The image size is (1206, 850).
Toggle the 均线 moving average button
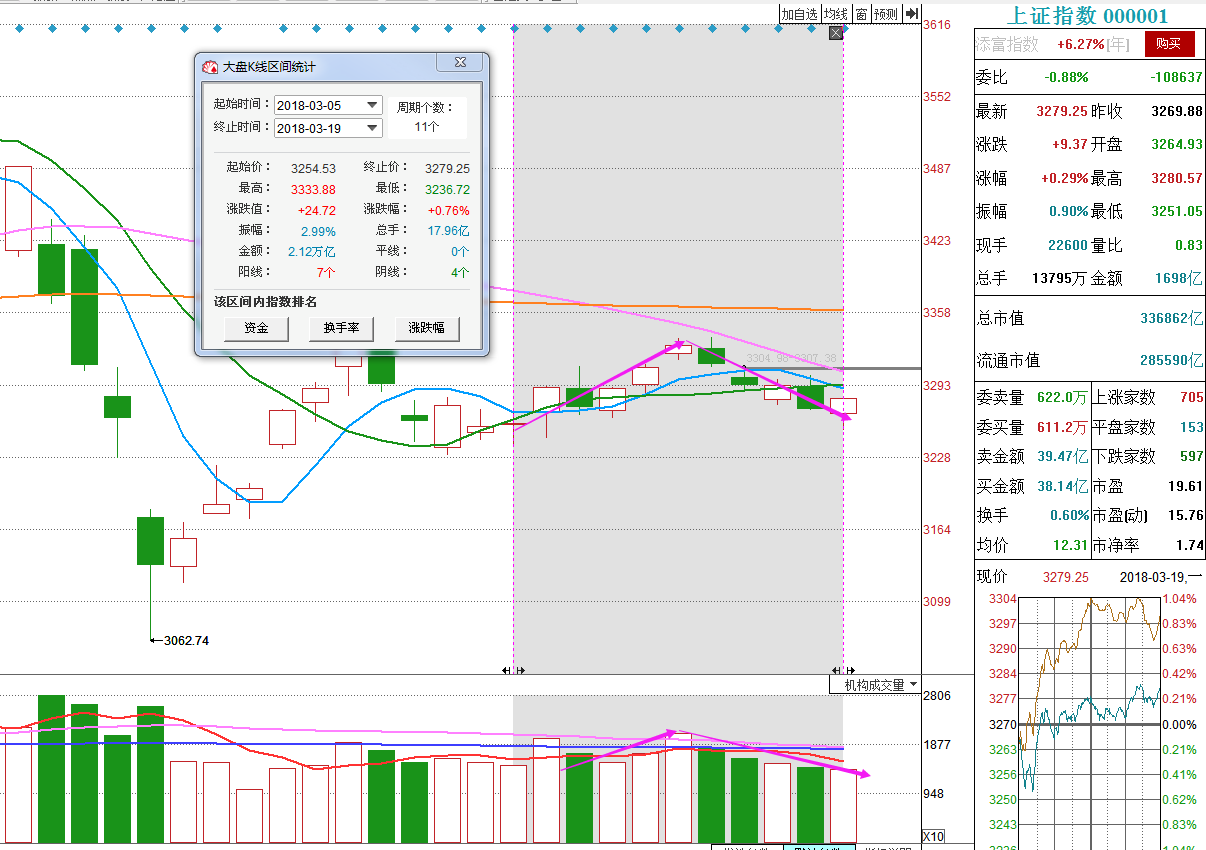835,13
